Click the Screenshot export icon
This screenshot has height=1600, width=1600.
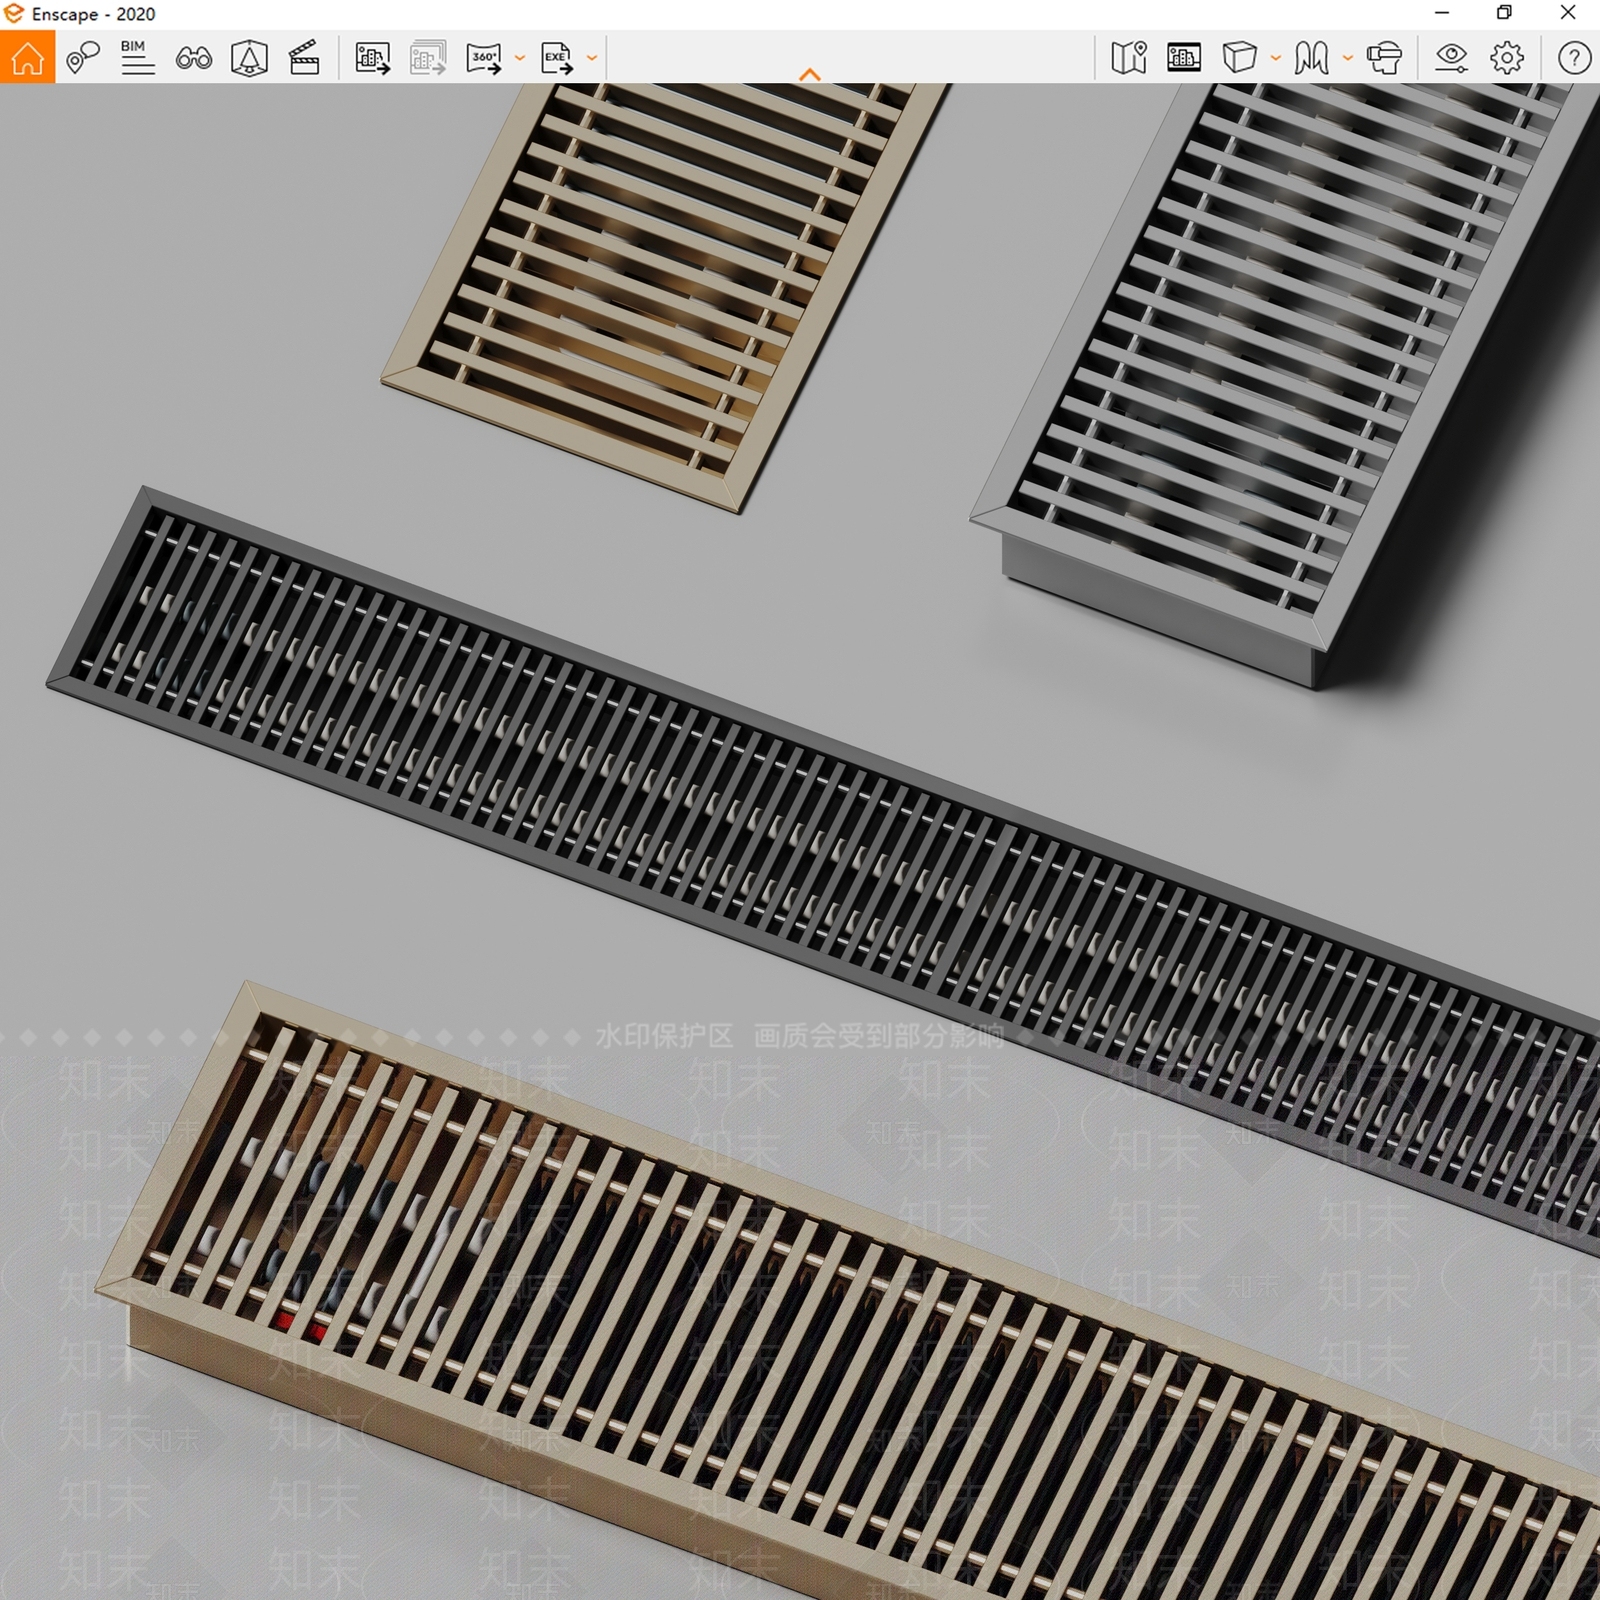[x=373, y=57]
